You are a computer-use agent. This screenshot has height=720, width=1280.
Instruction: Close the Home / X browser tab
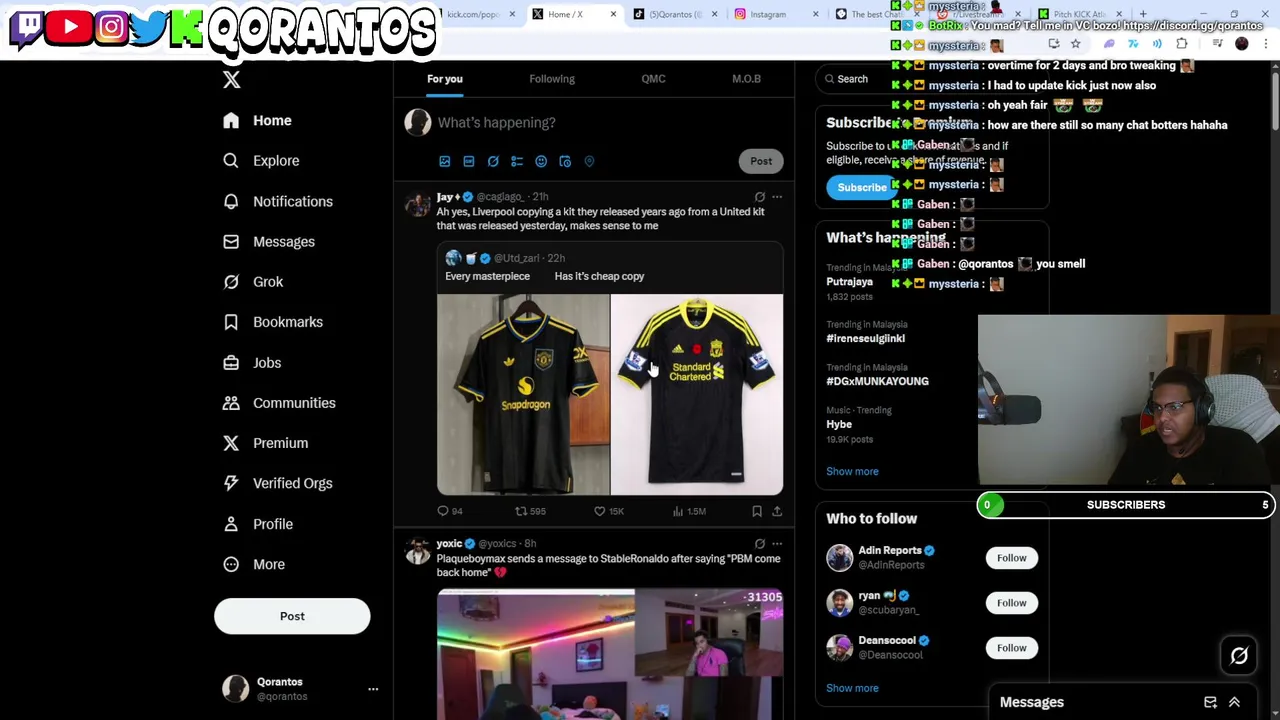(x=613, y=14)
